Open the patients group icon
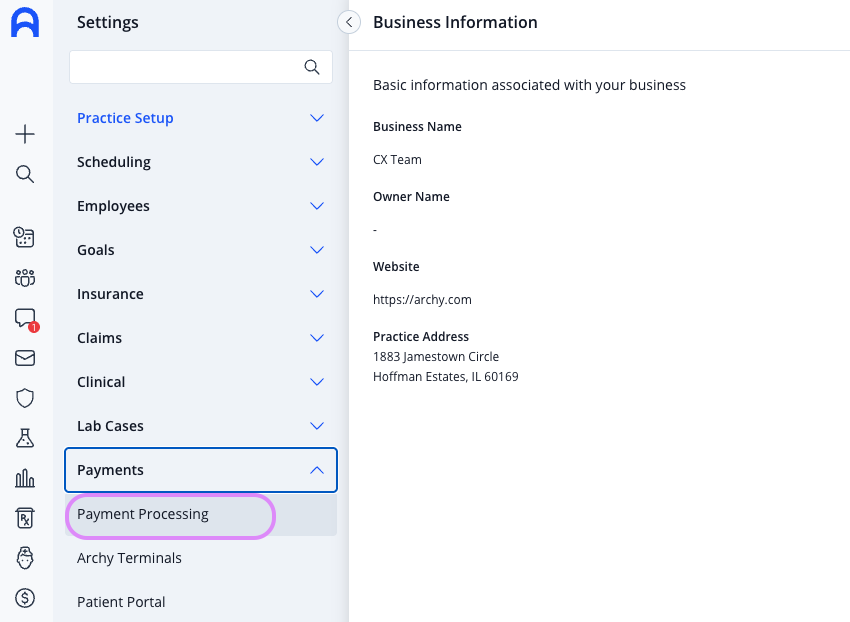The width and height of the screenshot is (850, 622). [x=25, y=278]
